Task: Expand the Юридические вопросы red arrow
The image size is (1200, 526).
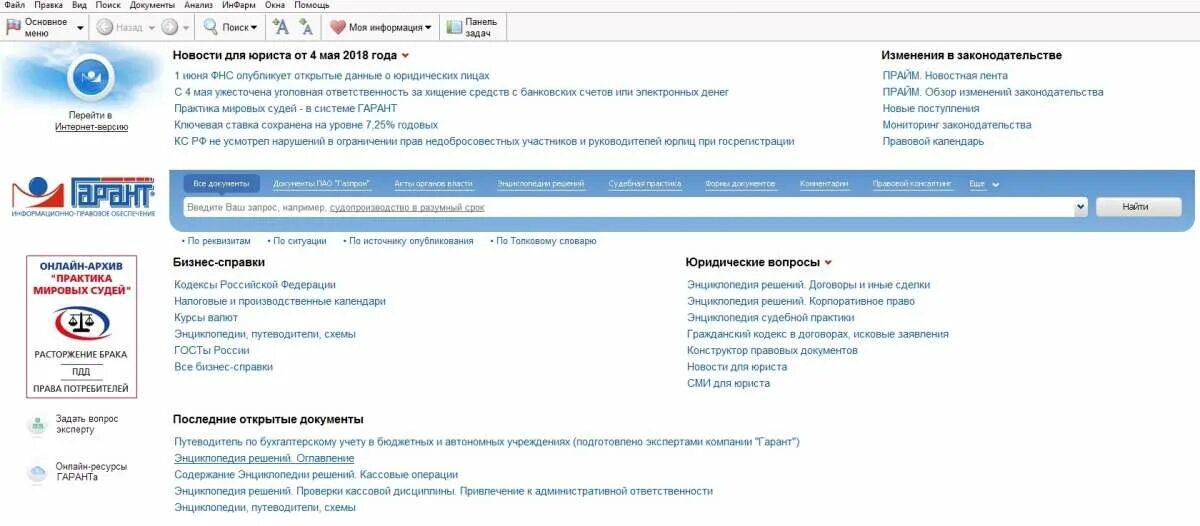Action: pyautogui.click(x=828, y=263)
